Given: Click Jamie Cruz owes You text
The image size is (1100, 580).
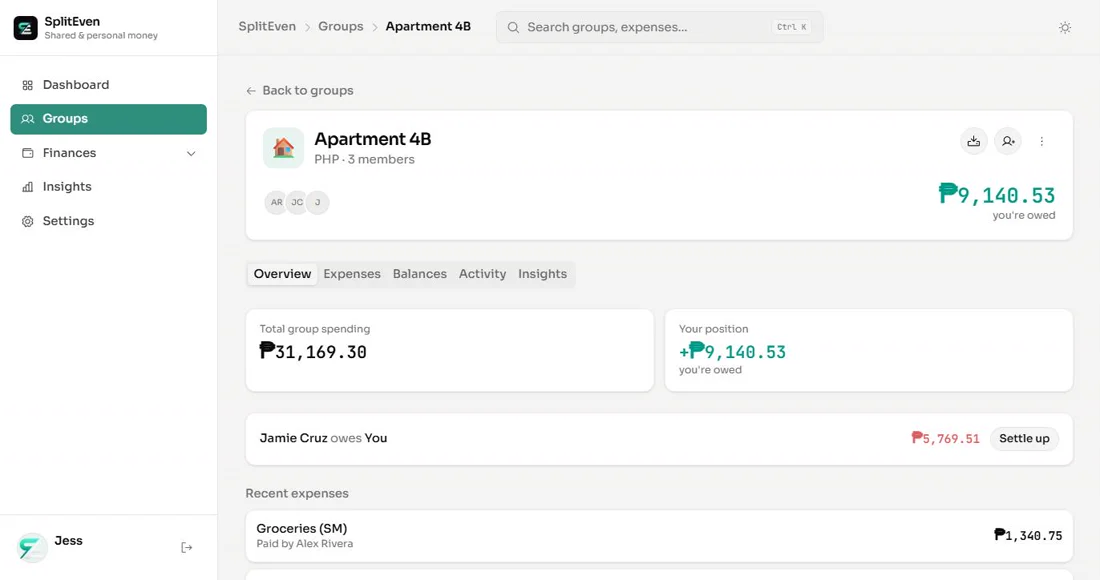Looking at the screenshot, I should tap(323, 438).
